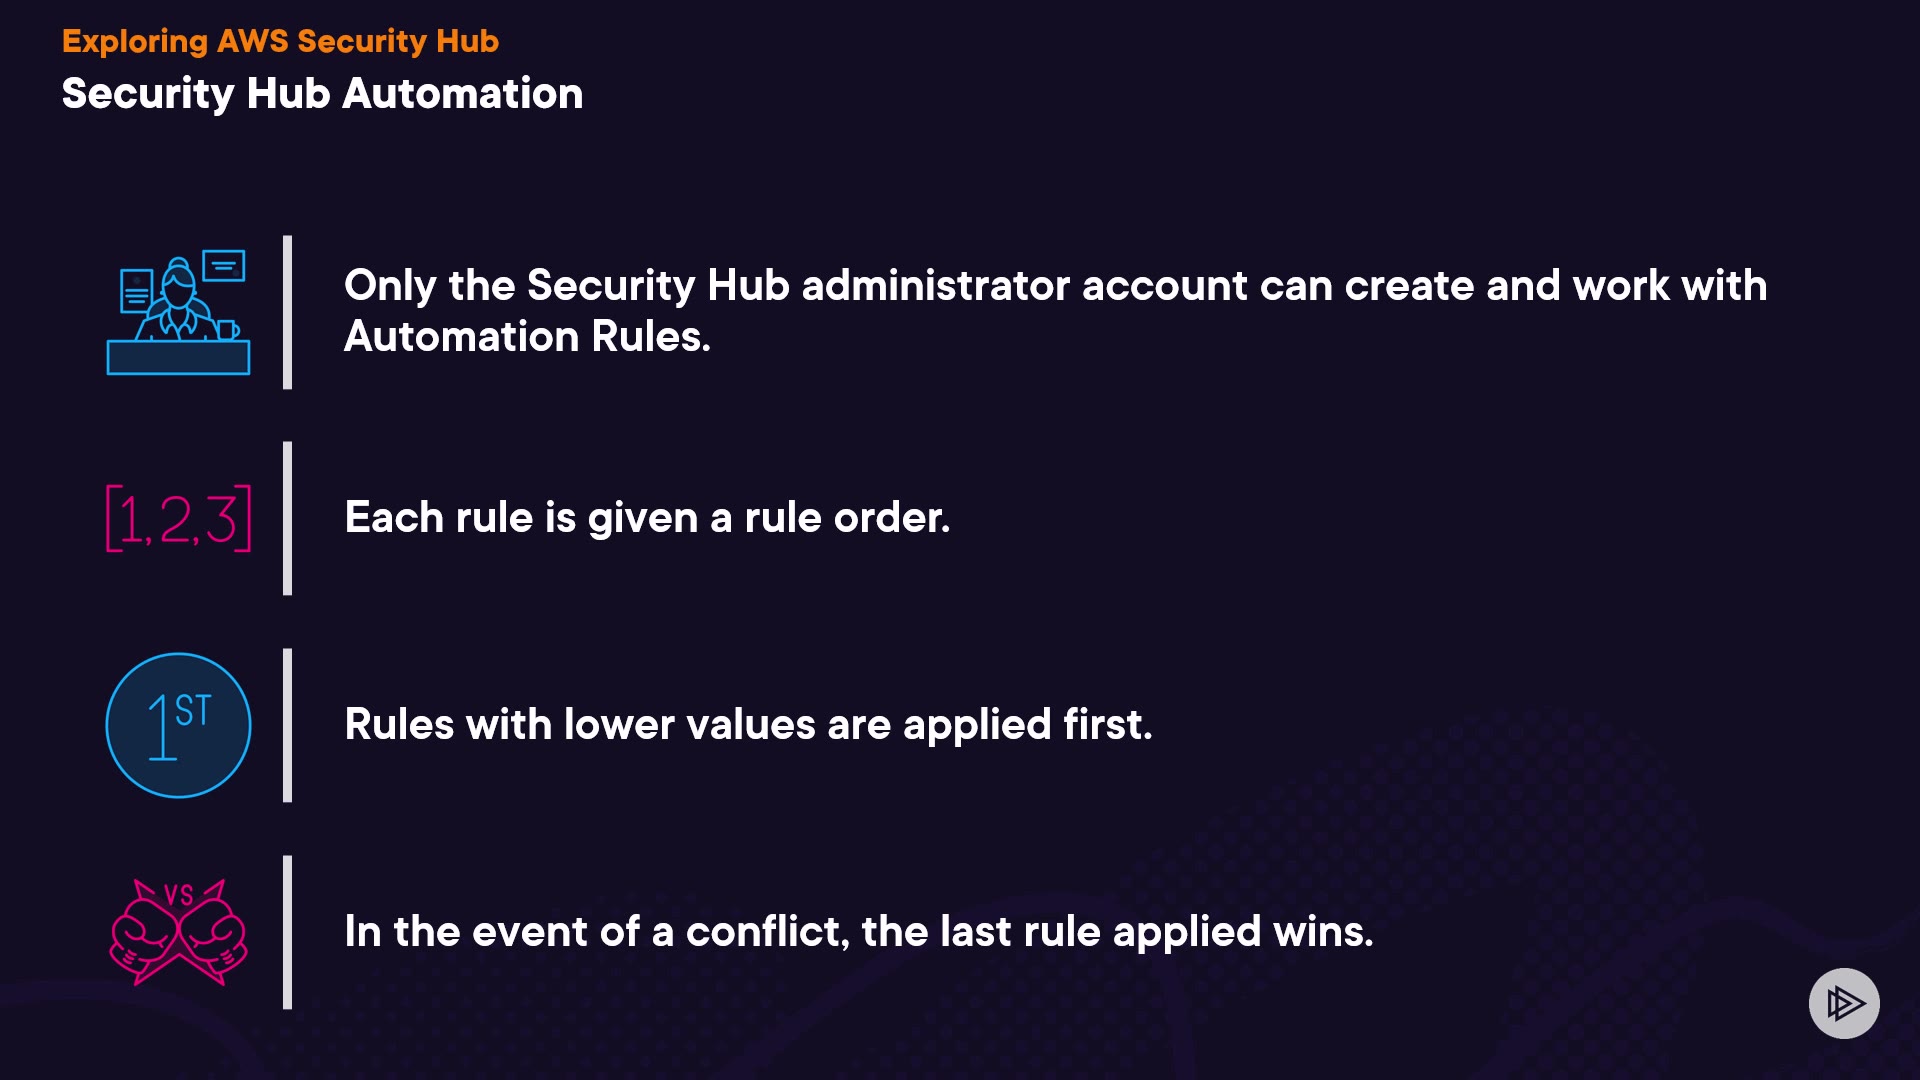Click the administrator at desk icon
This screenshot has height=1080, width=1920.
(x=178, y=313)
